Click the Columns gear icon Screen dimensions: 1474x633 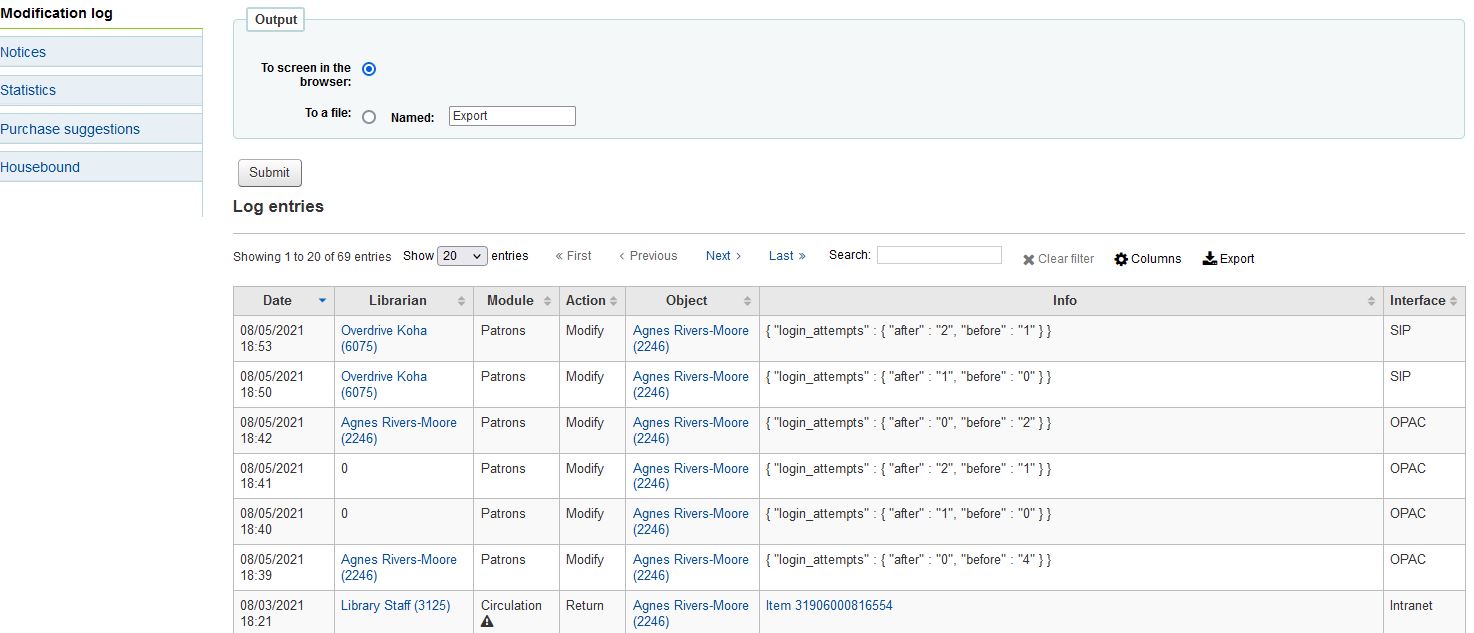pos(1121,259)
